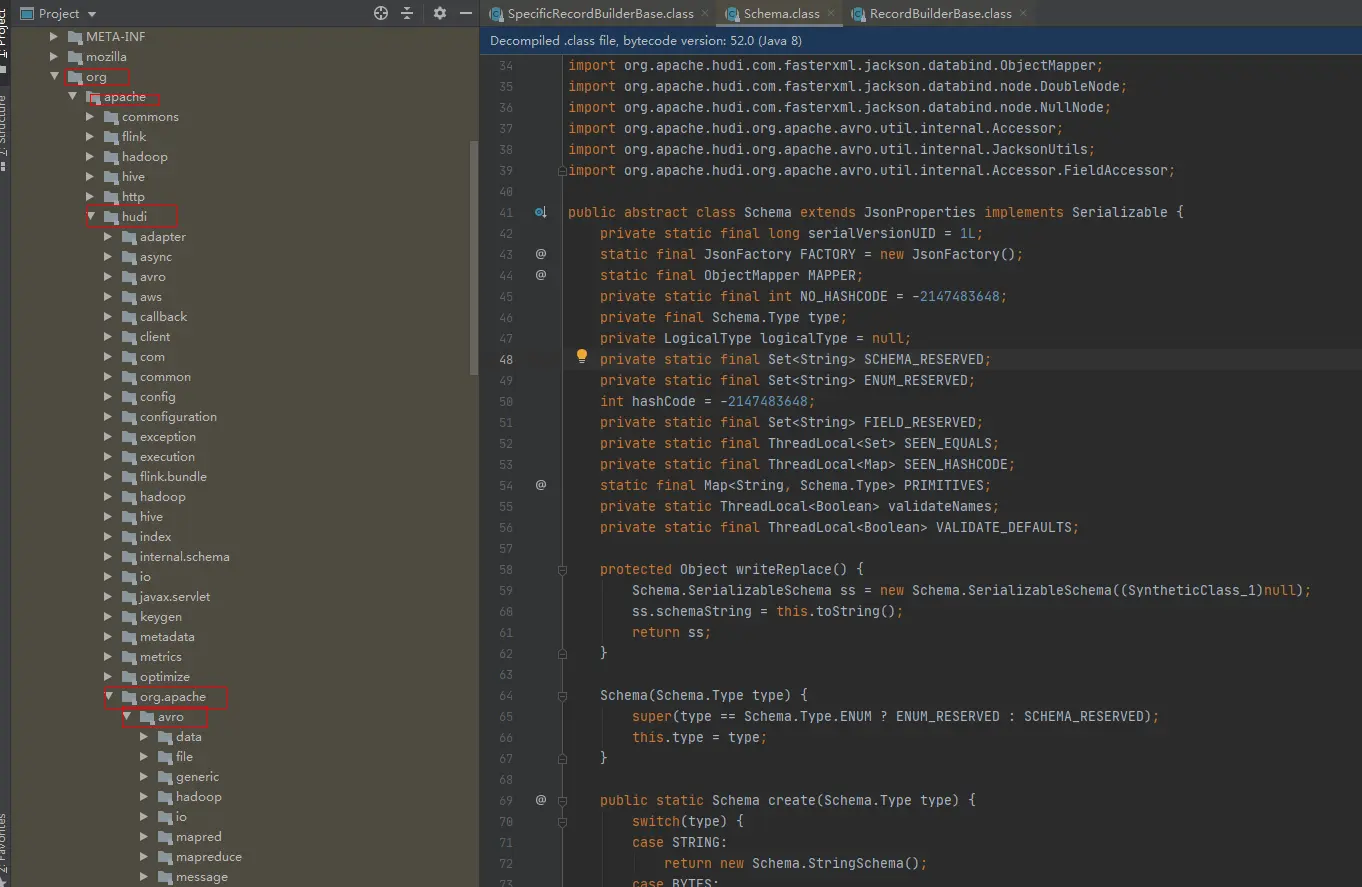The width and height of the screenshot is (1362, 887).
Task: Click the locate/scroll-from-source target icon
Action: click(x=380, y=13)
